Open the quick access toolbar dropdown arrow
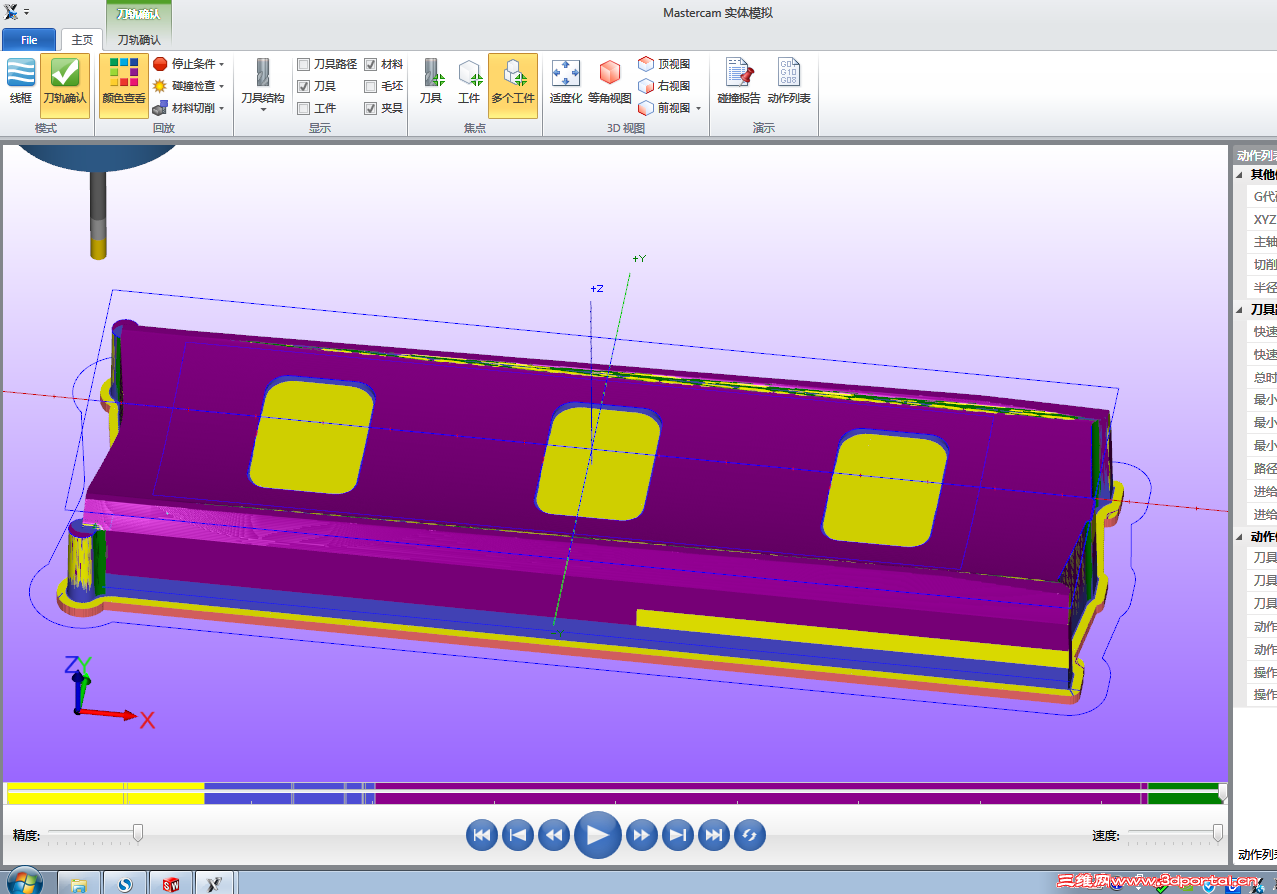Screen dimensions: 1277x894 [x=26, y=12]
